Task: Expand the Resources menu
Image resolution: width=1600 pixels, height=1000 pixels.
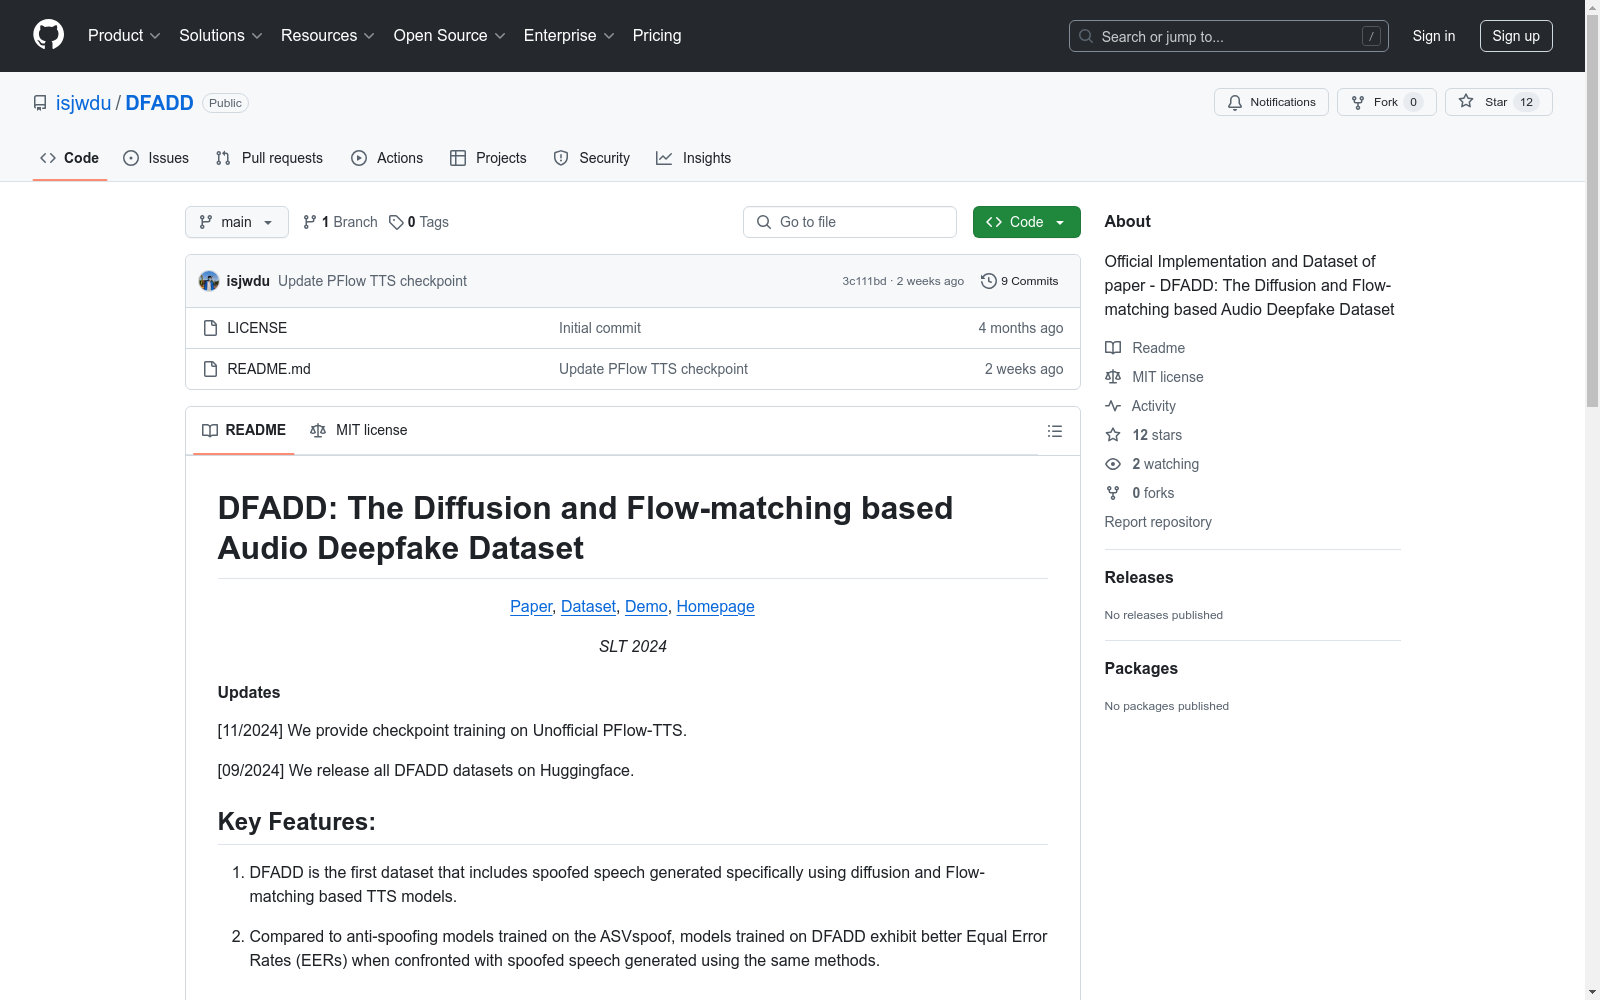Action: click(328, 35)
